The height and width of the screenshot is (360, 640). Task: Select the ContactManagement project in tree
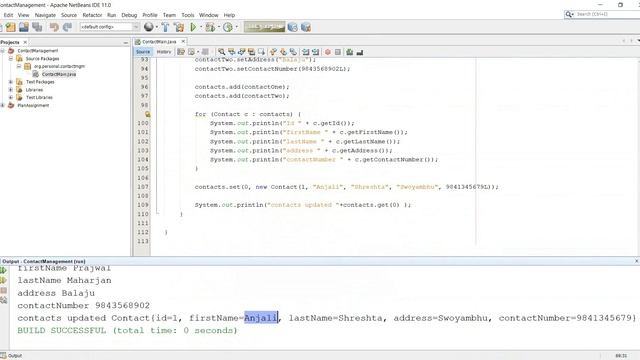point(38,51)
